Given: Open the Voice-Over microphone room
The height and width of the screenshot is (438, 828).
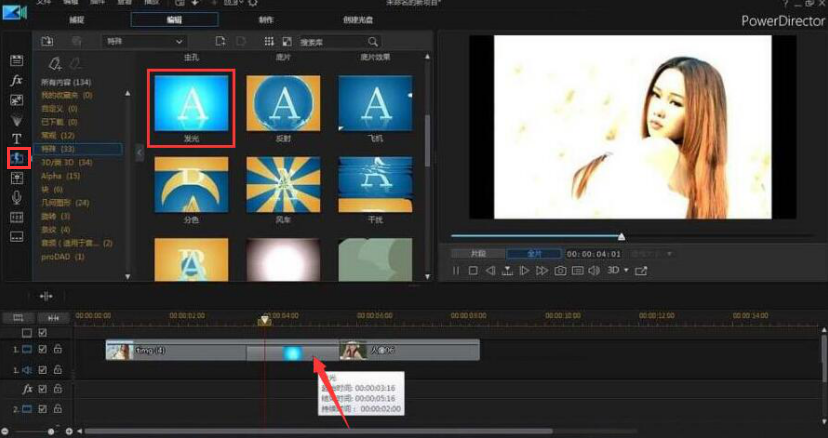Looking at the screenshot, I should (x=17, y=198).
